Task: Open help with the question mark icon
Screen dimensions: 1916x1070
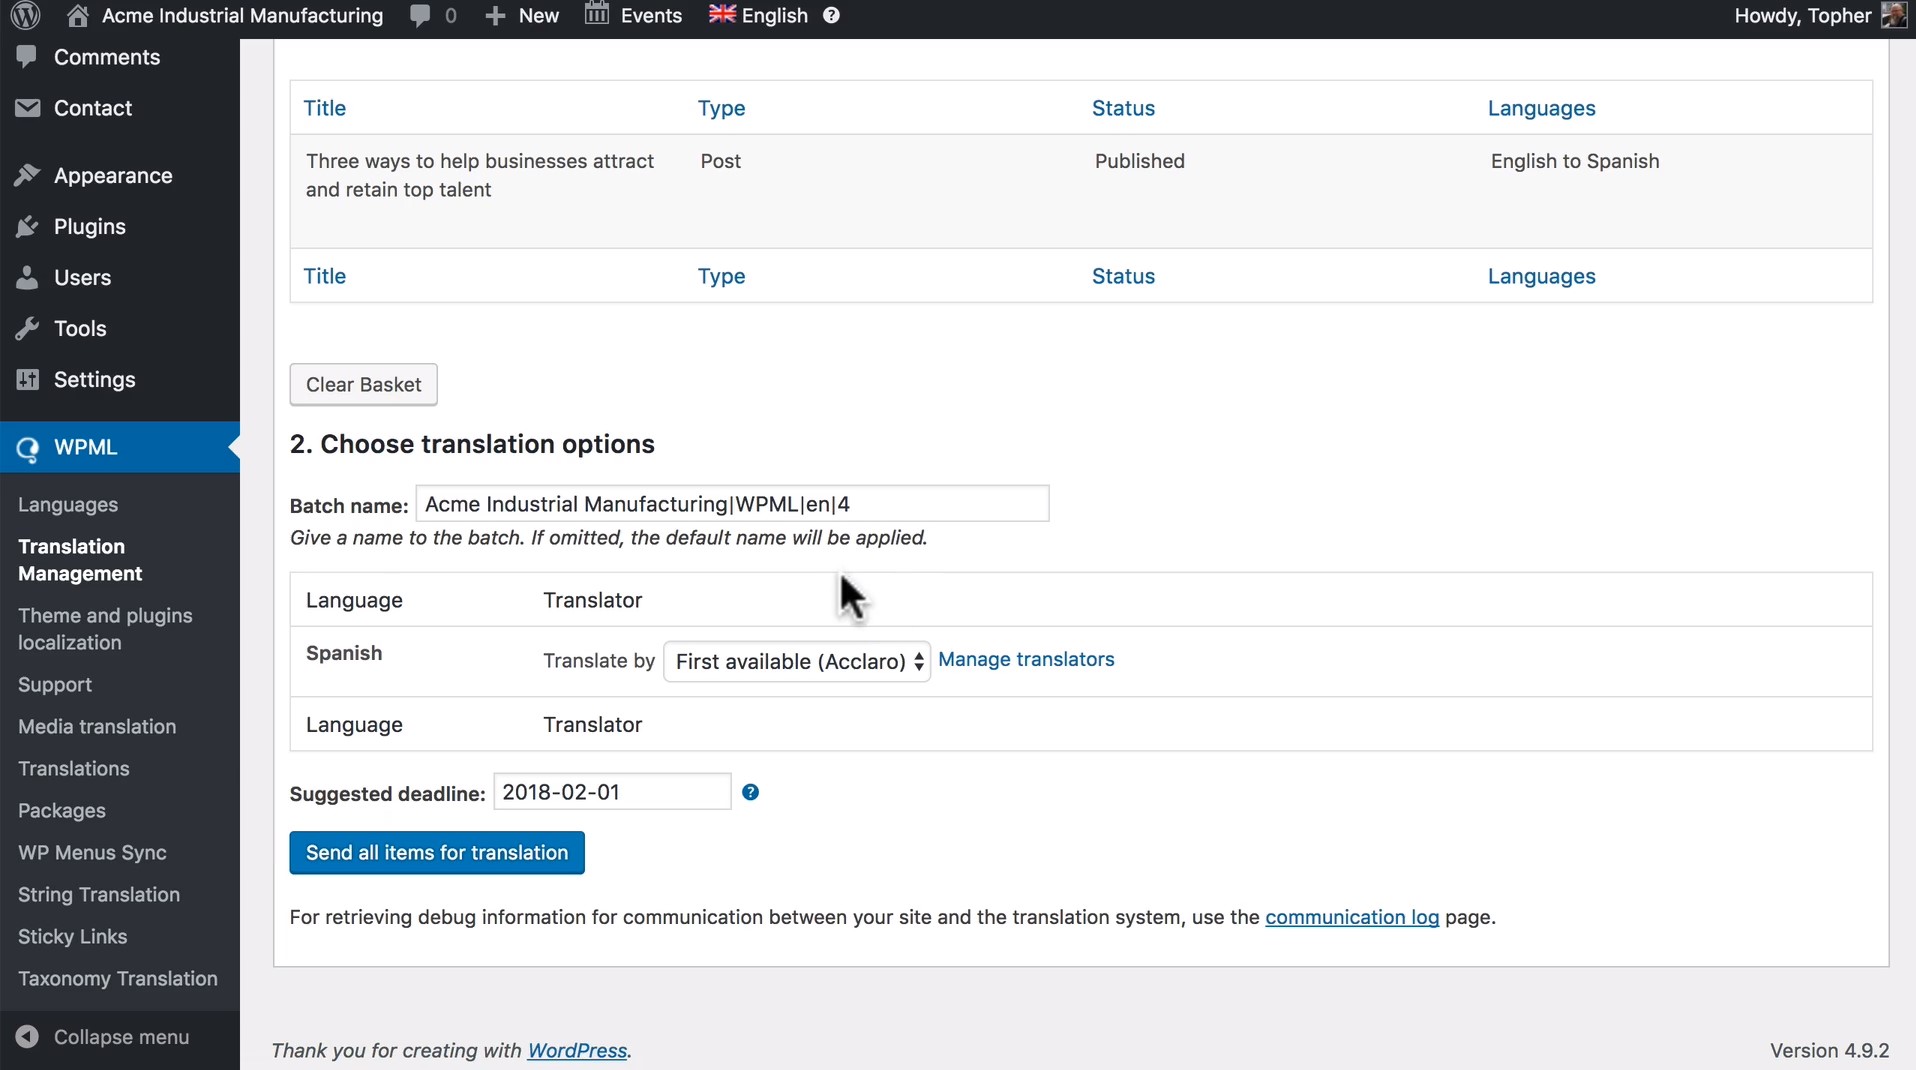Action: coord(831,15)
